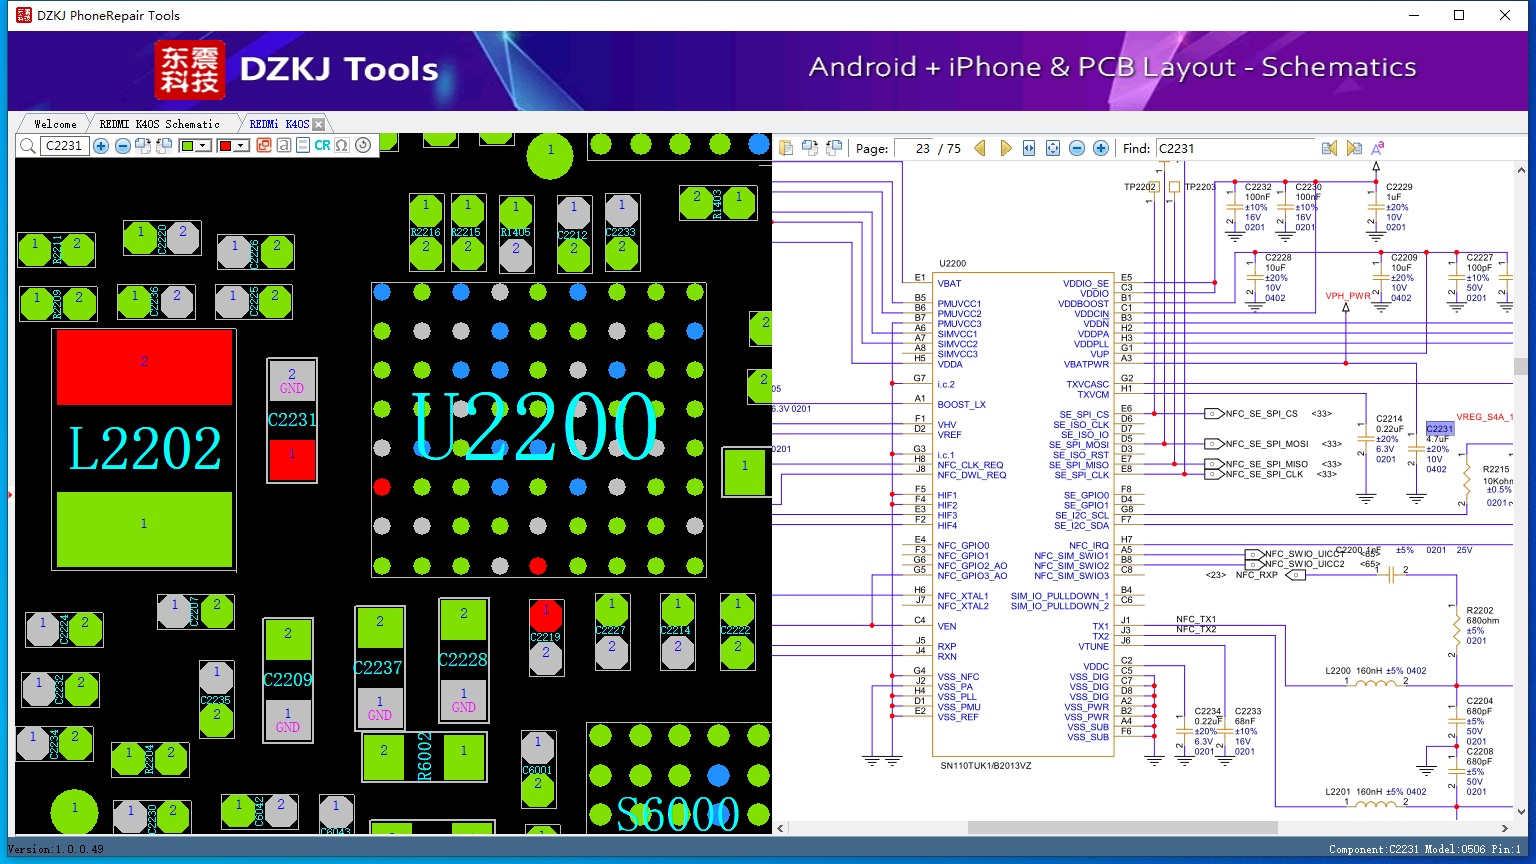This screenshot has height=864, width=1536.
Task: Go to the previous schematic page
Action: click(x=980, y=148)
